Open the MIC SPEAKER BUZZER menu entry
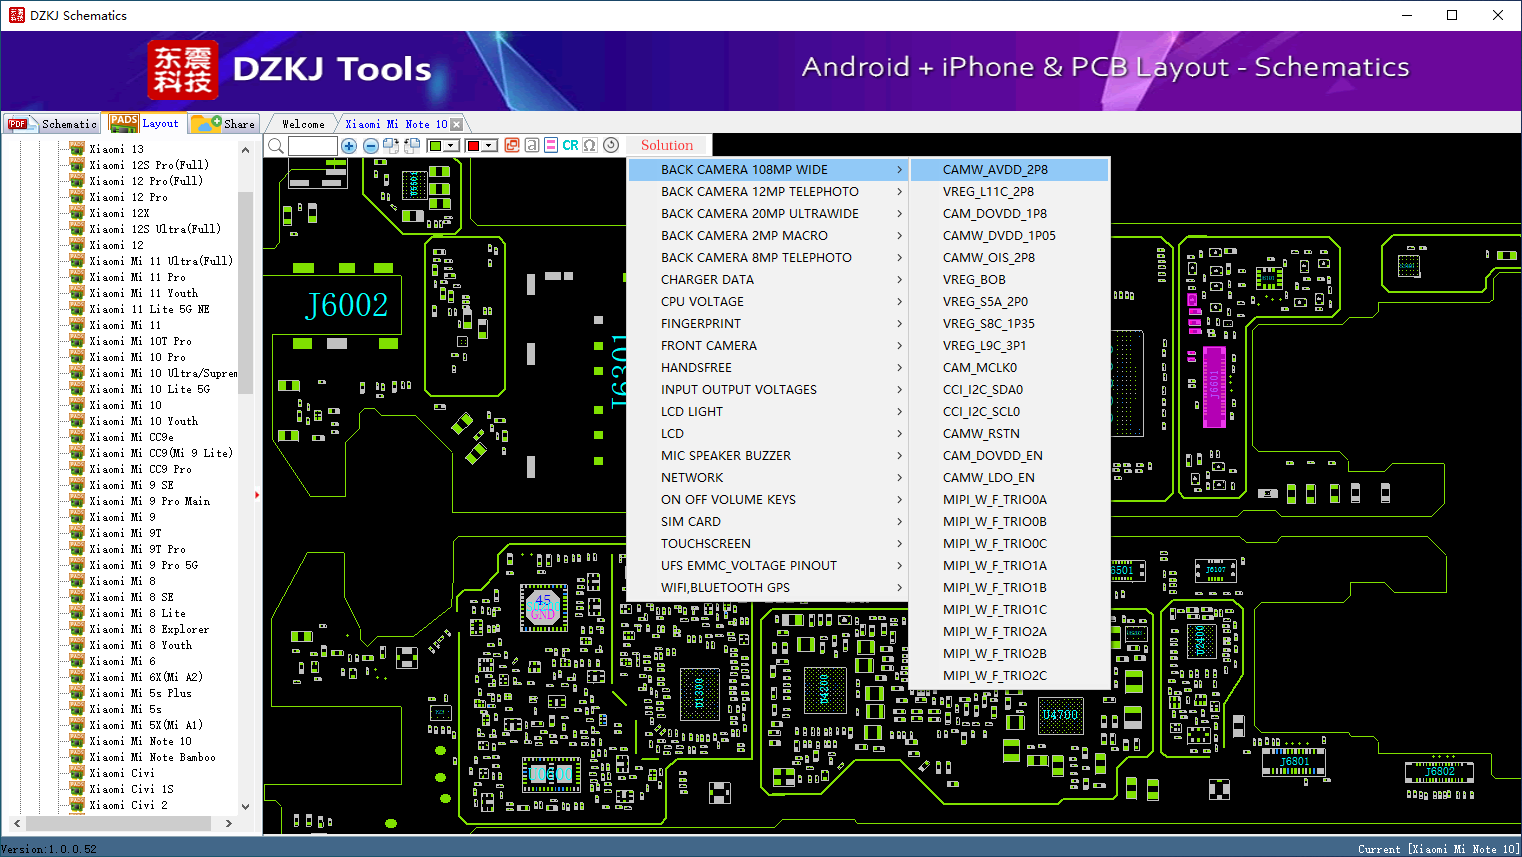 (x=768, y=456)
